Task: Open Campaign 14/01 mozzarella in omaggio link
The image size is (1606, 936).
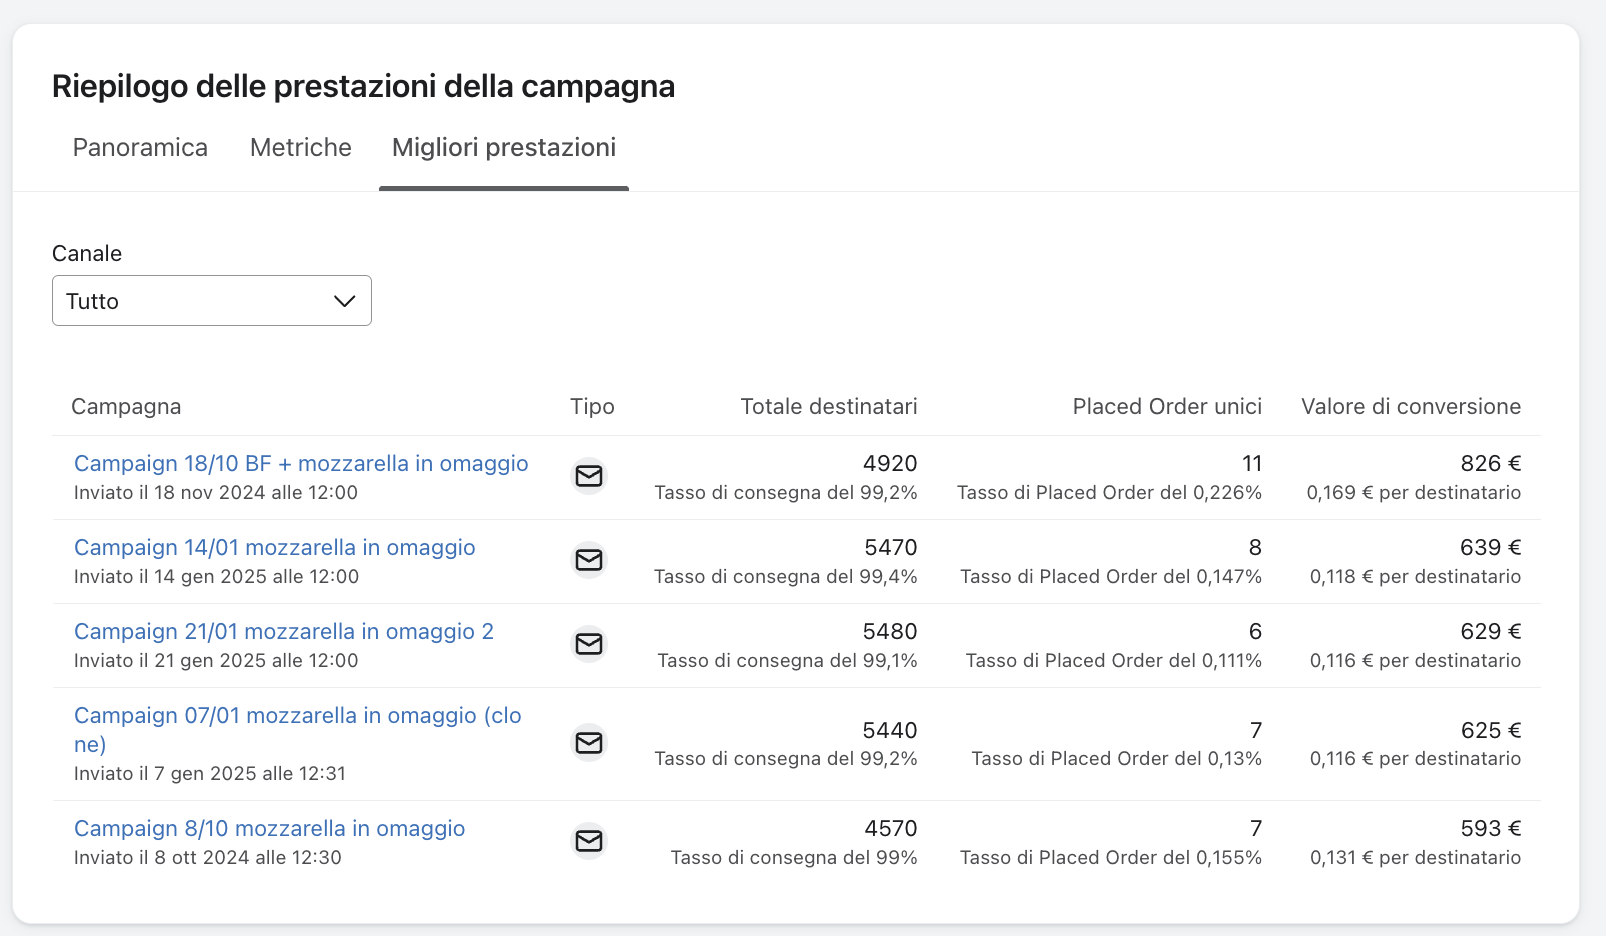Action: [274, 548]
